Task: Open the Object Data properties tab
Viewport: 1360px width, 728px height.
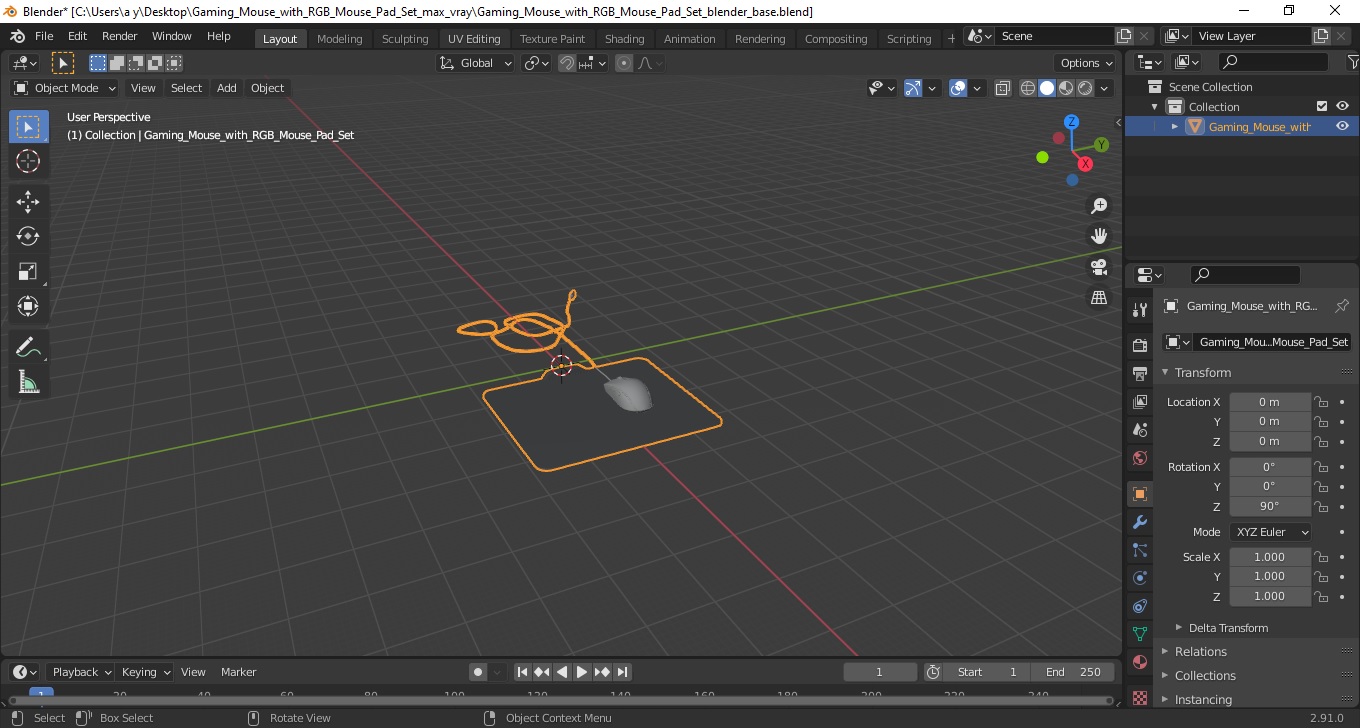Action: (1140, 634)
